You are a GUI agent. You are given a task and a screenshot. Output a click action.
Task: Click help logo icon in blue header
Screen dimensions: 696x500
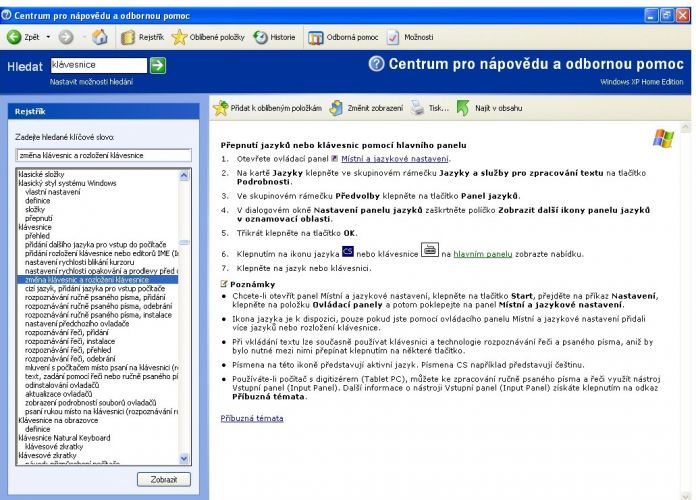click(x=376, y=64)
